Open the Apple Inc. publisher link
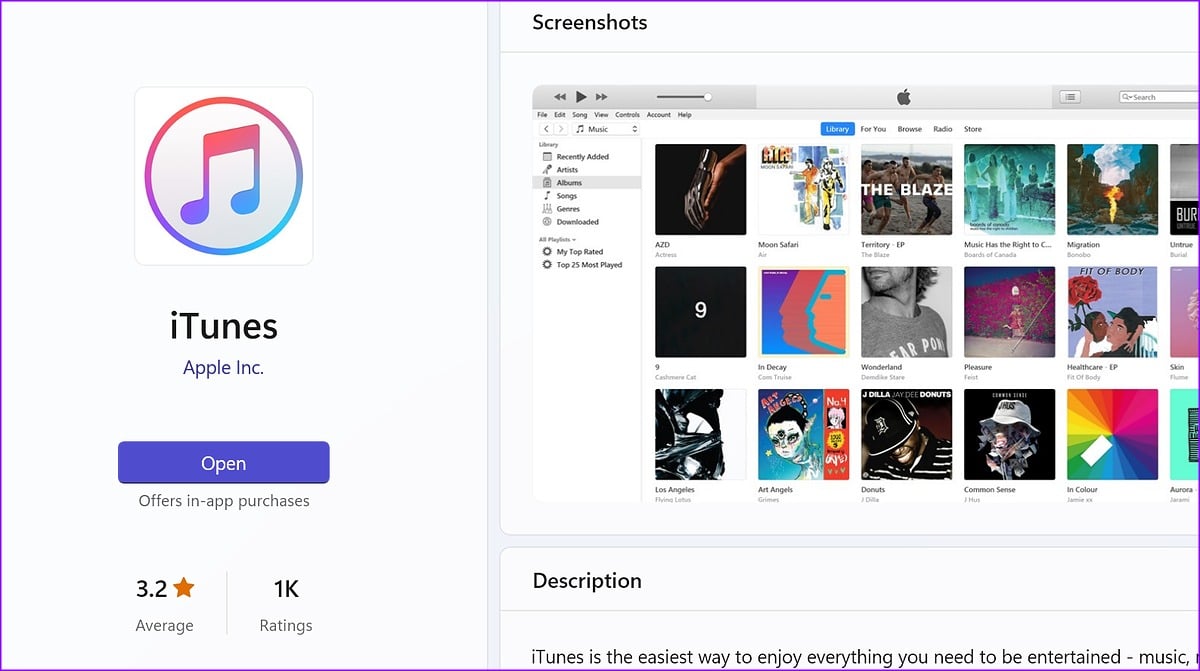This screenshot has height=671, width=1200. point(224,368)
